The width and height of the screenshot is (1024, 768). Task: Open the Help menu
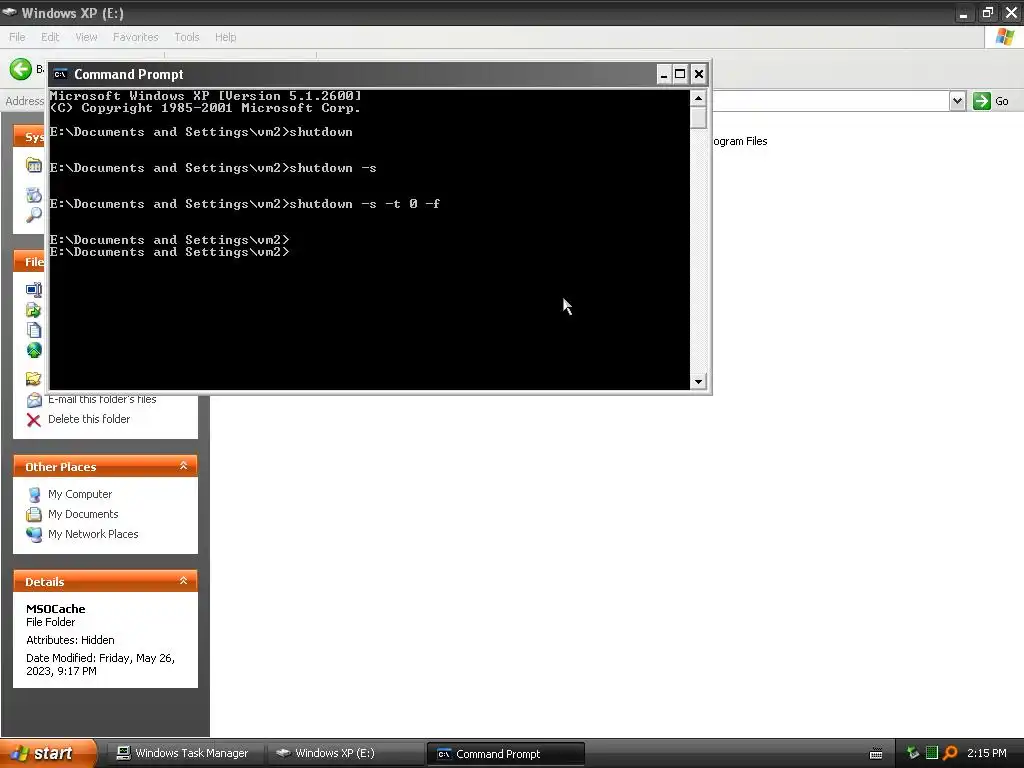[225, 37]
